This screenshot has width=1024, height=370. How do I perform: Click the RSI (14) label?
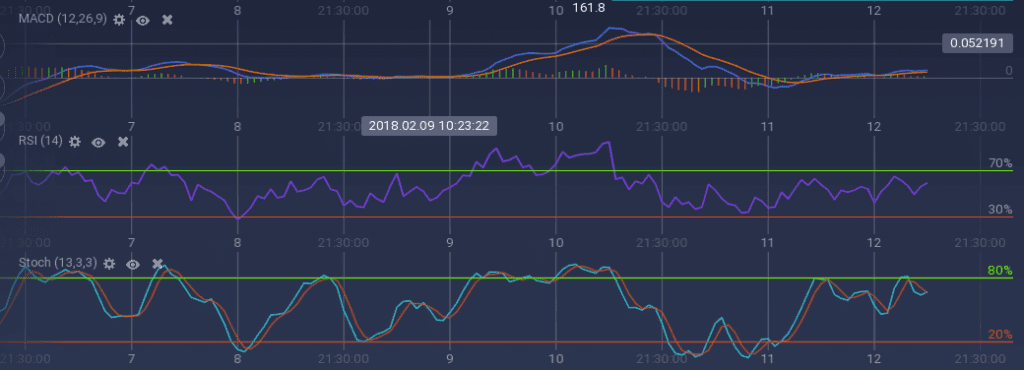pos(40,141)
